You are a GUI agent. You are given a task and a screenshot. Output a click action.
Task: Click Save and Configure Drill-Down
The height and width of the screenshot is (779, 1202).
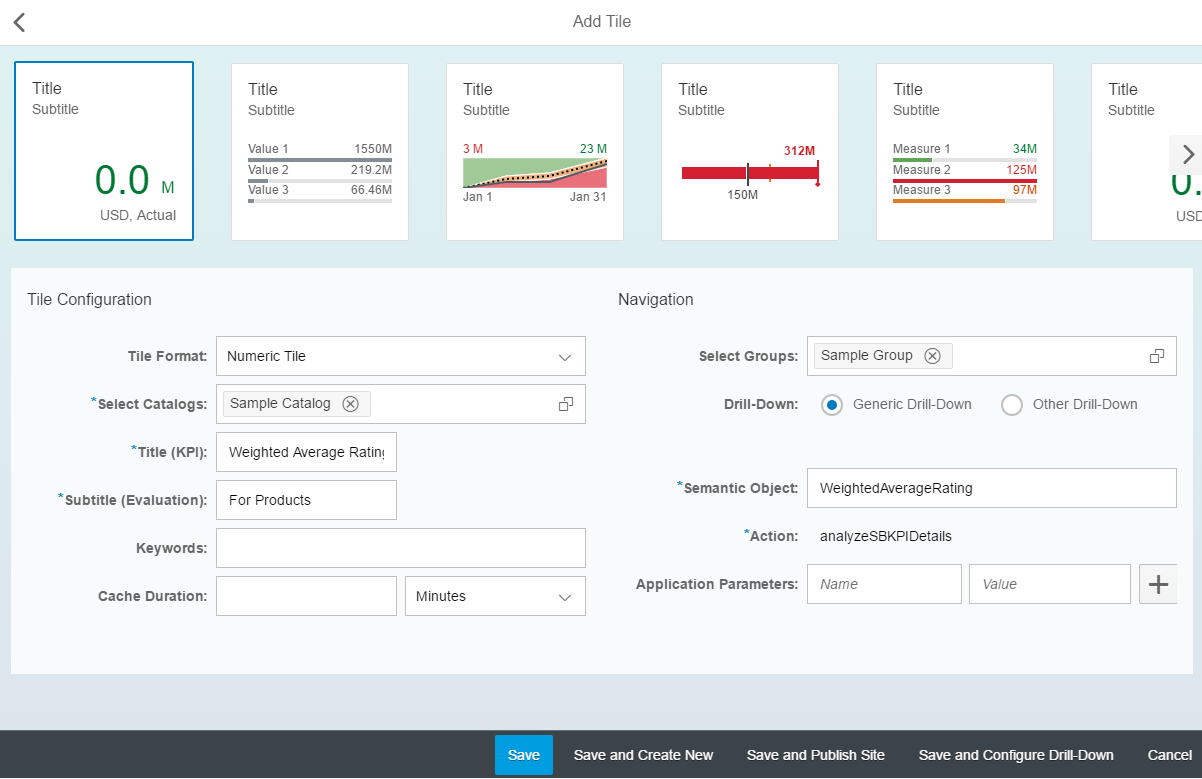coord(1016,755)
